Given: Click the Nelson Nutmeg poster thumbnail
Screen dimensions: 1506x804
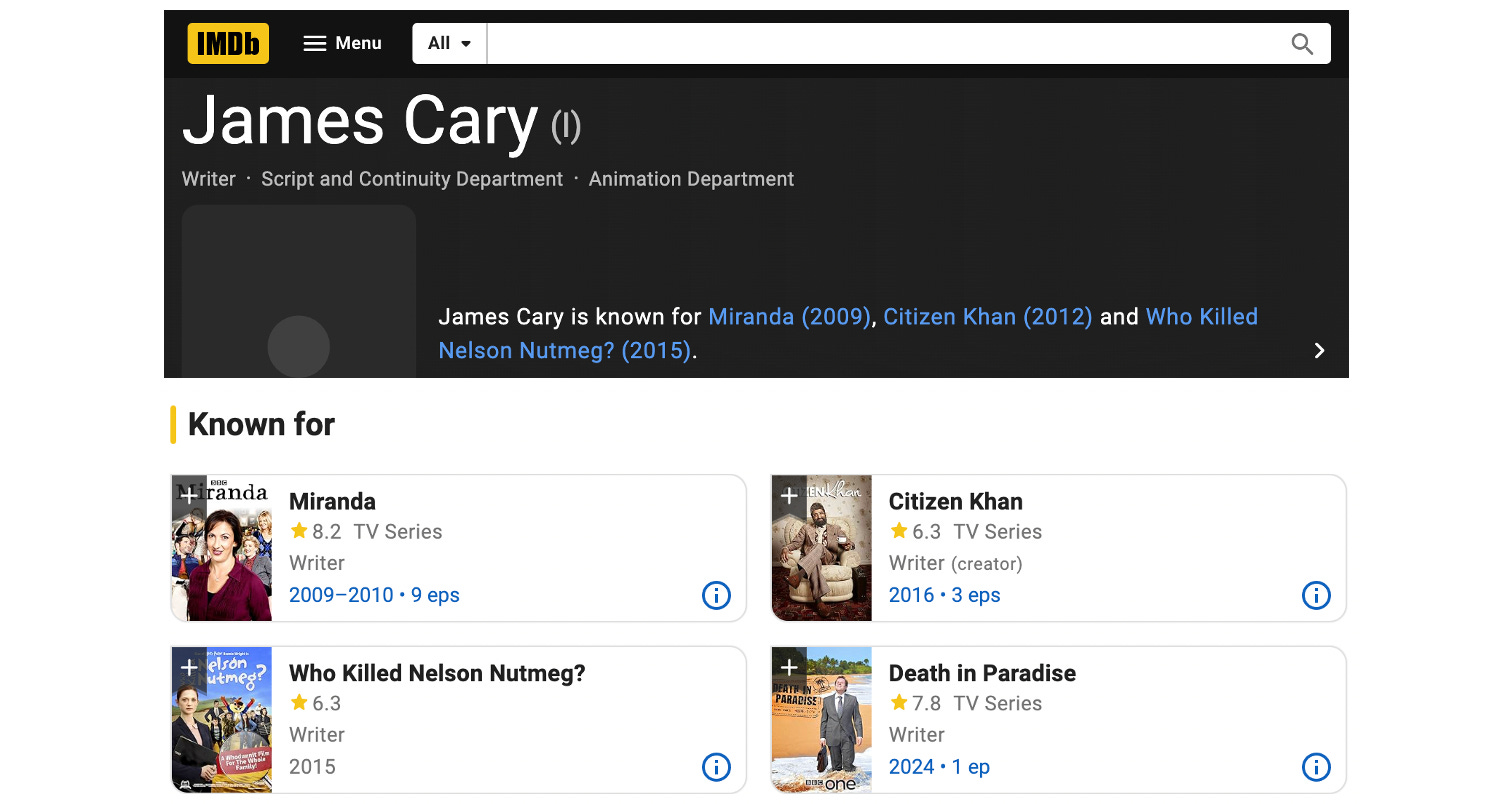Looking at the screenshot, I should (222, 720).
